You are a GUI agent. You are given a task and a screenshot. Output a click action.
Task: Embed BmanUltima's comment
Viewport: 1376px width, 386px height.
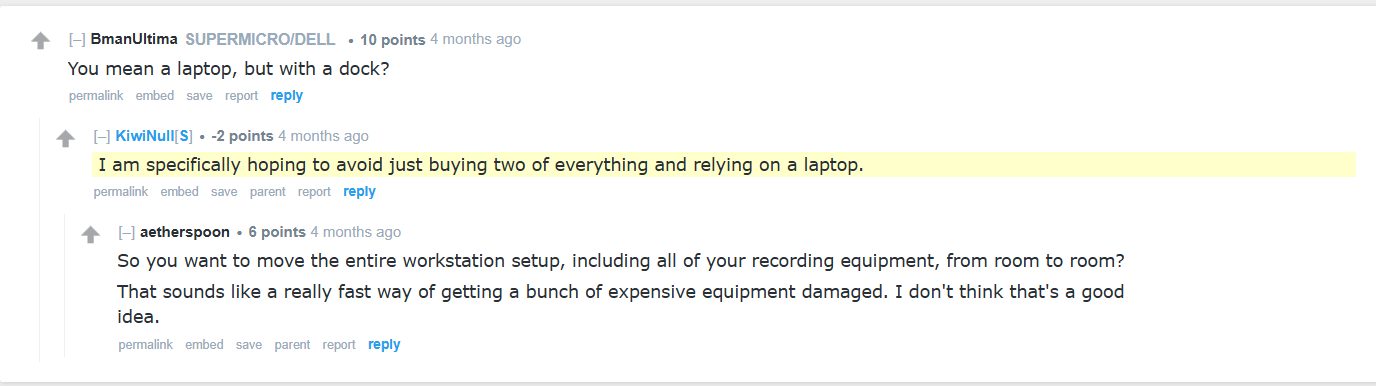155,96
